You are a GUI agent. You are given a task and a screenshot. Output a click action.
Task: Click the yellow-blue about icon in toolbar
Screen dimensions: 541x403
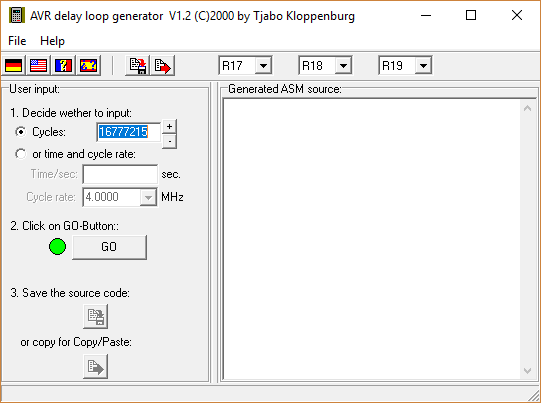[88, 65]
